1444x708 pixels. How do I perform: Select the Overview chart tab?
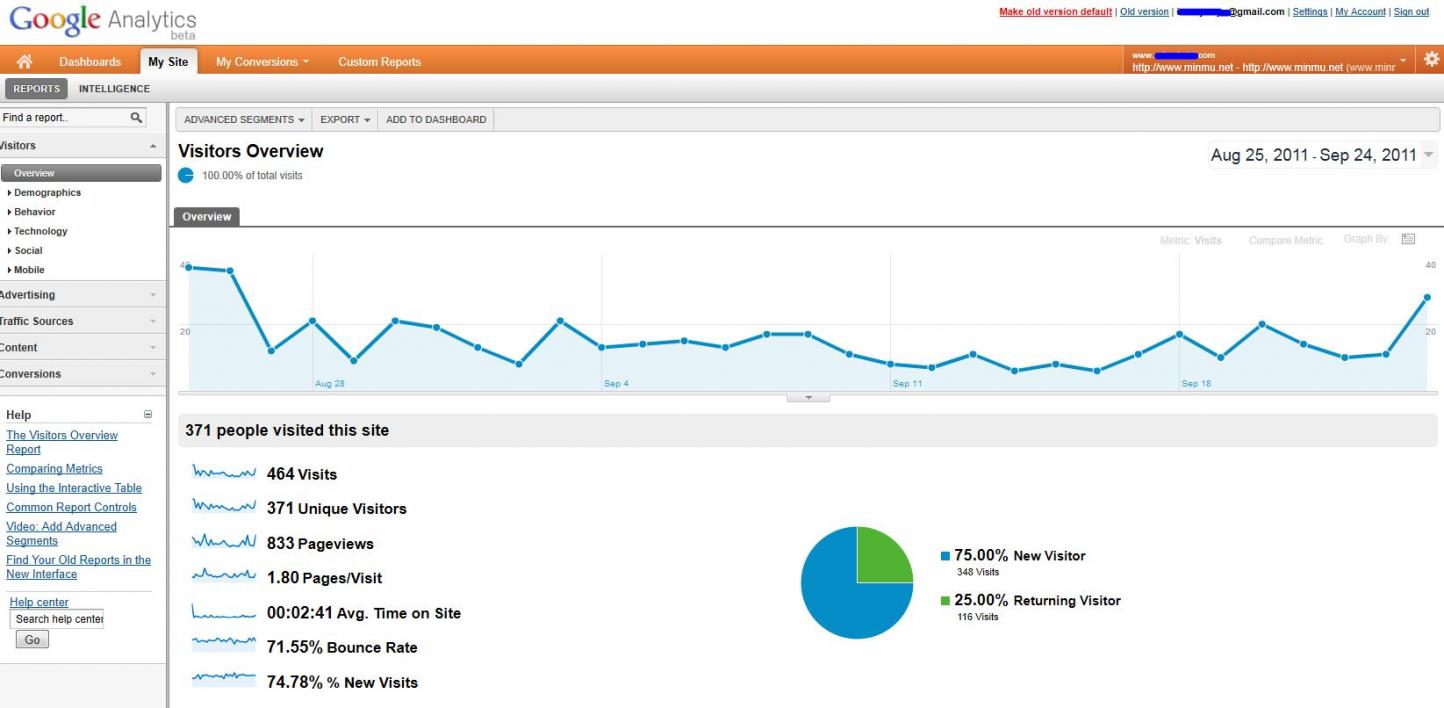point(207,217)
